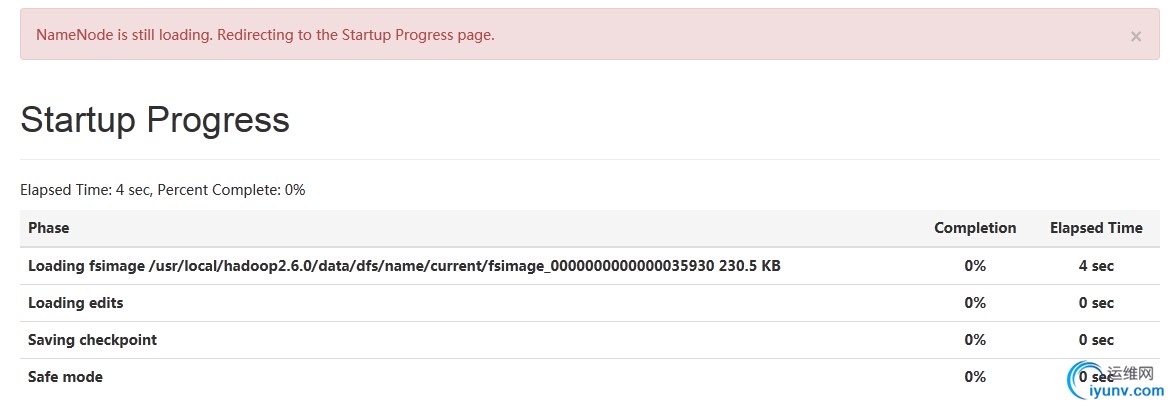This screenshot has height=407, width=1170.
Task: Select the Loading edits phase row
Action: point(590,303)
